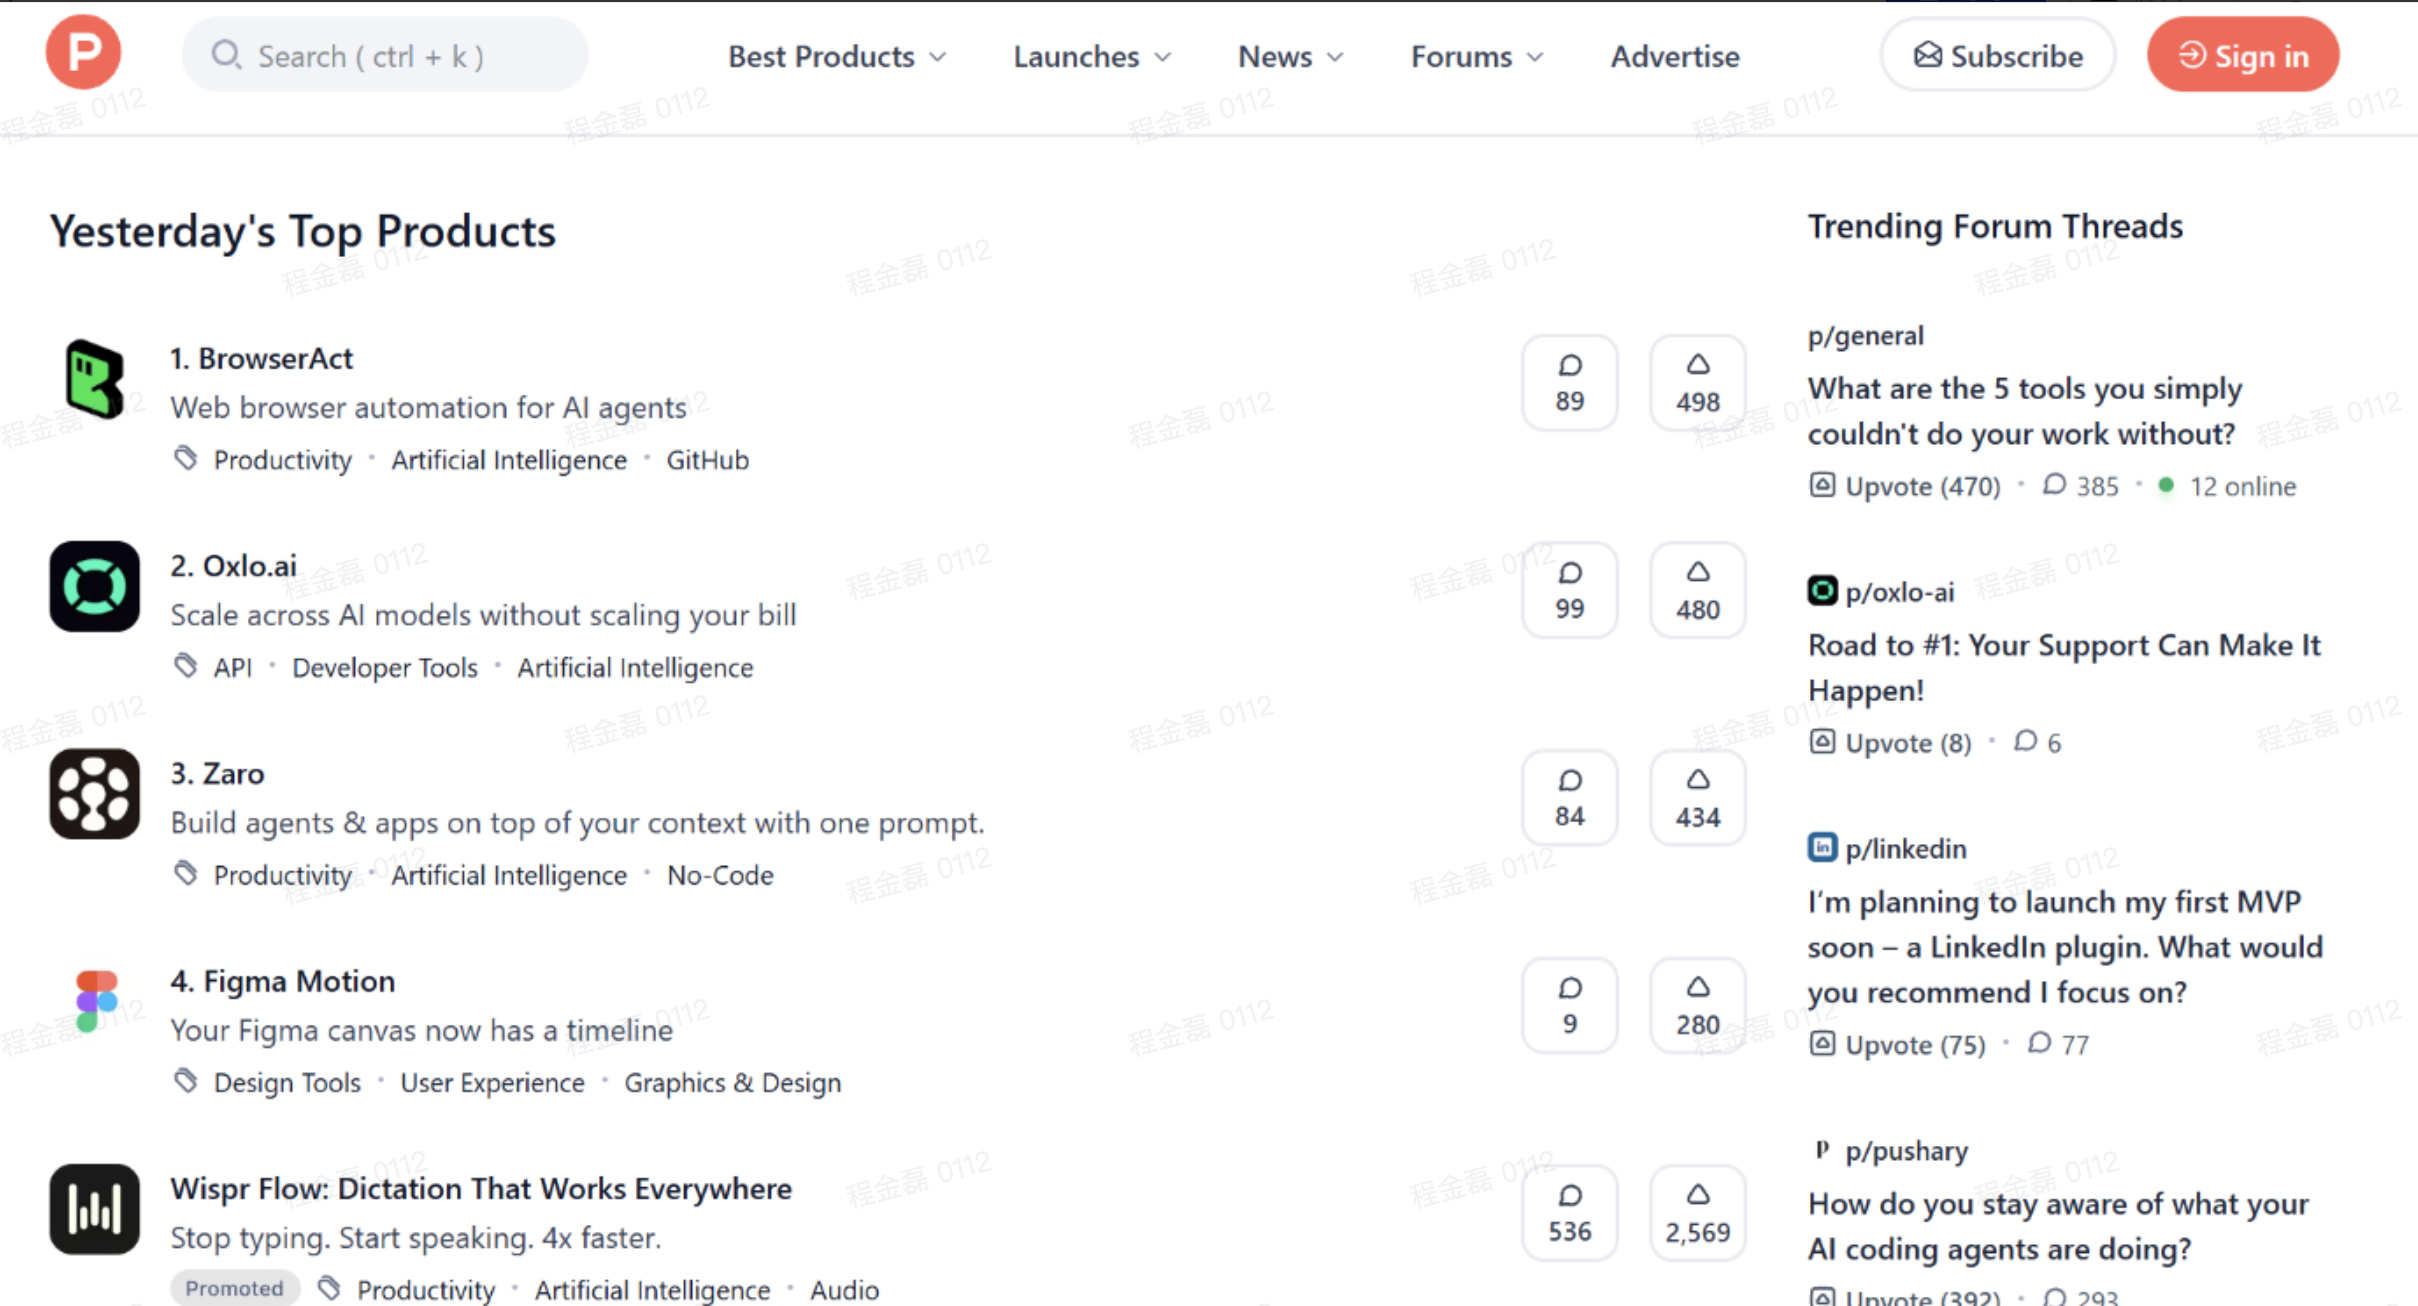Image resolution: width=2418 pixels, height=1306 pixels.
Task: Expand the Forums dropdown
Action: coord(1477,56)
